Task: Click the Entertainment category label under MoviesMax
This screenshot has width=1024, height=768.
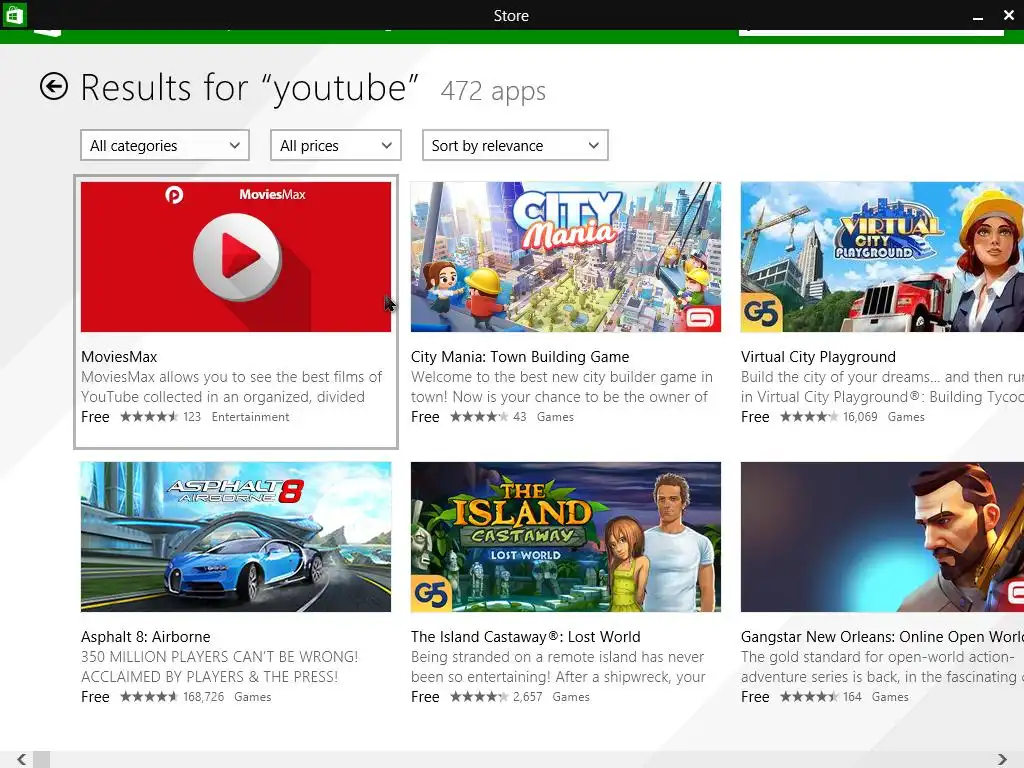Action: [x=250, y=417]
